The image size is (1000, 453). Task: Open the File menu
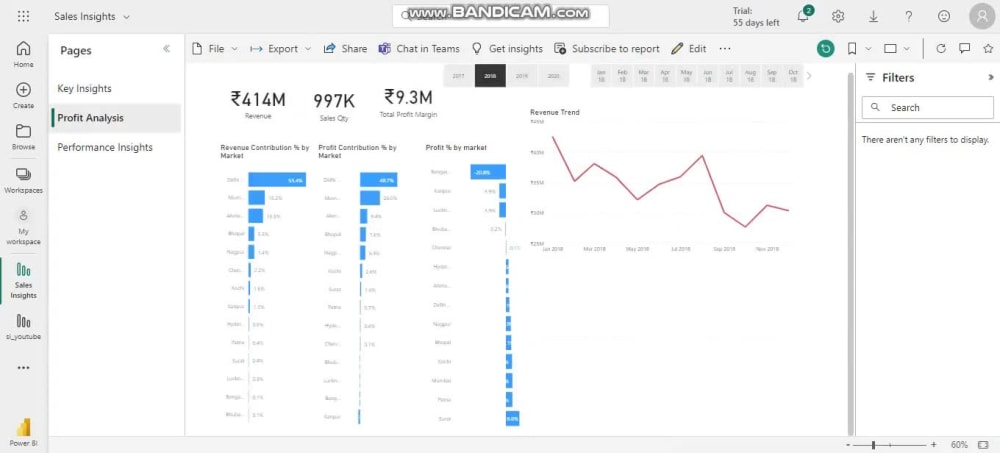click(x=215, y=48)
